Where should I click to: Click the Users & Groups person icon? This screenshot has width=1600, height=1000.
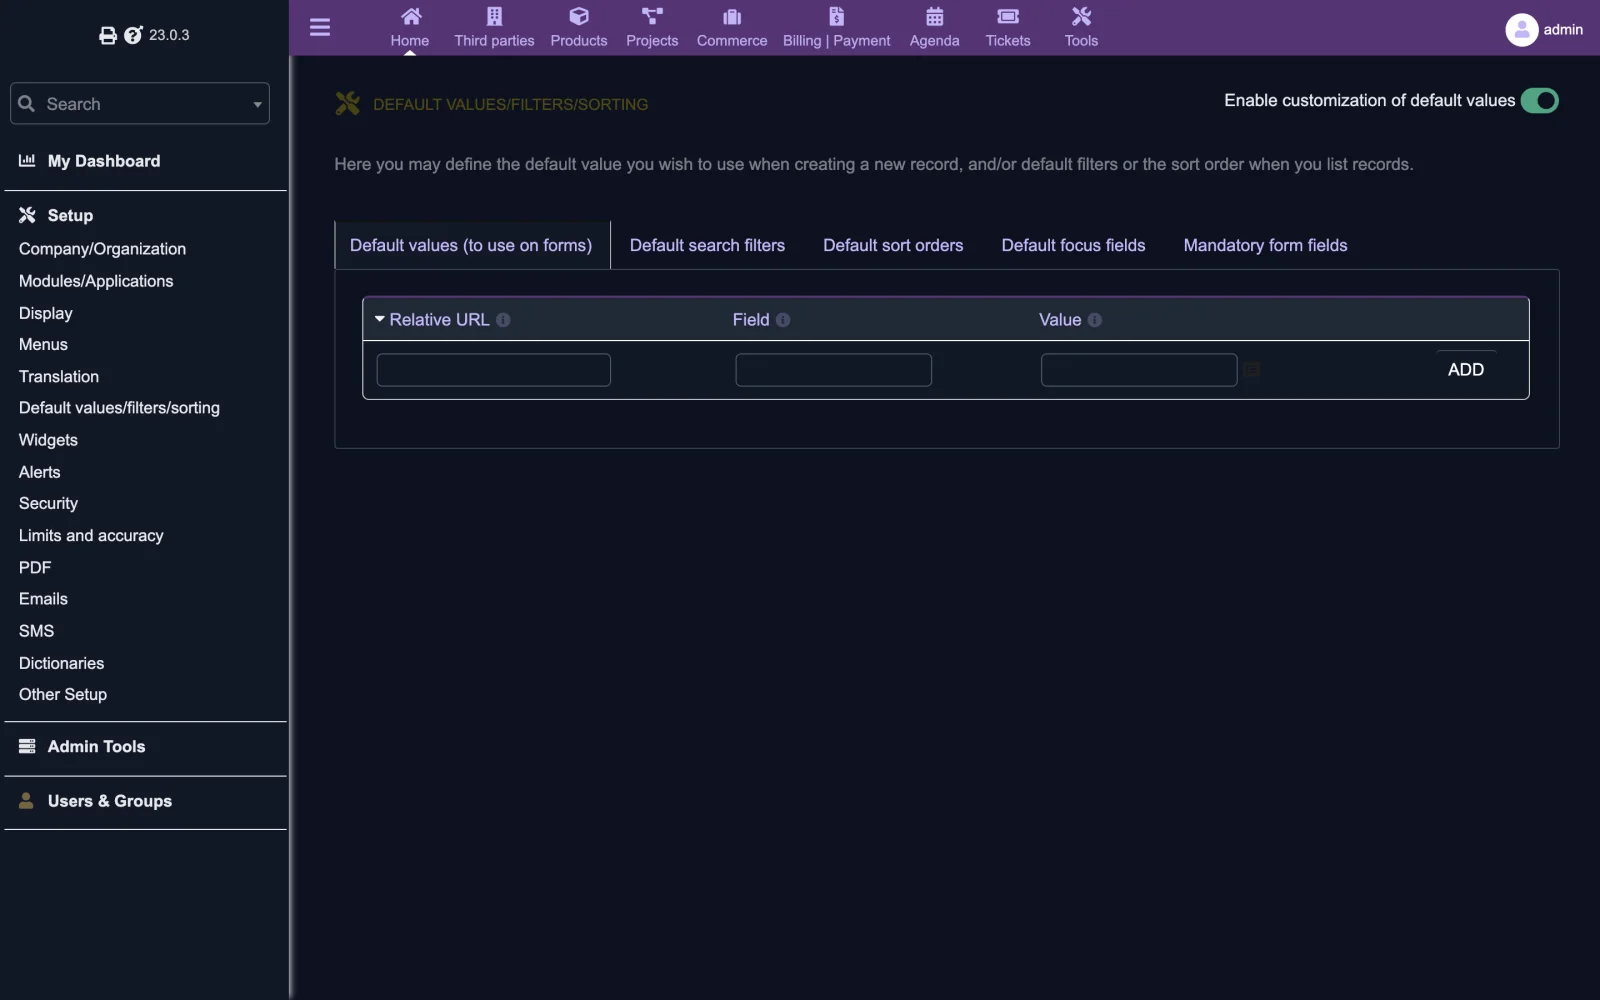[x=27, y=801]
